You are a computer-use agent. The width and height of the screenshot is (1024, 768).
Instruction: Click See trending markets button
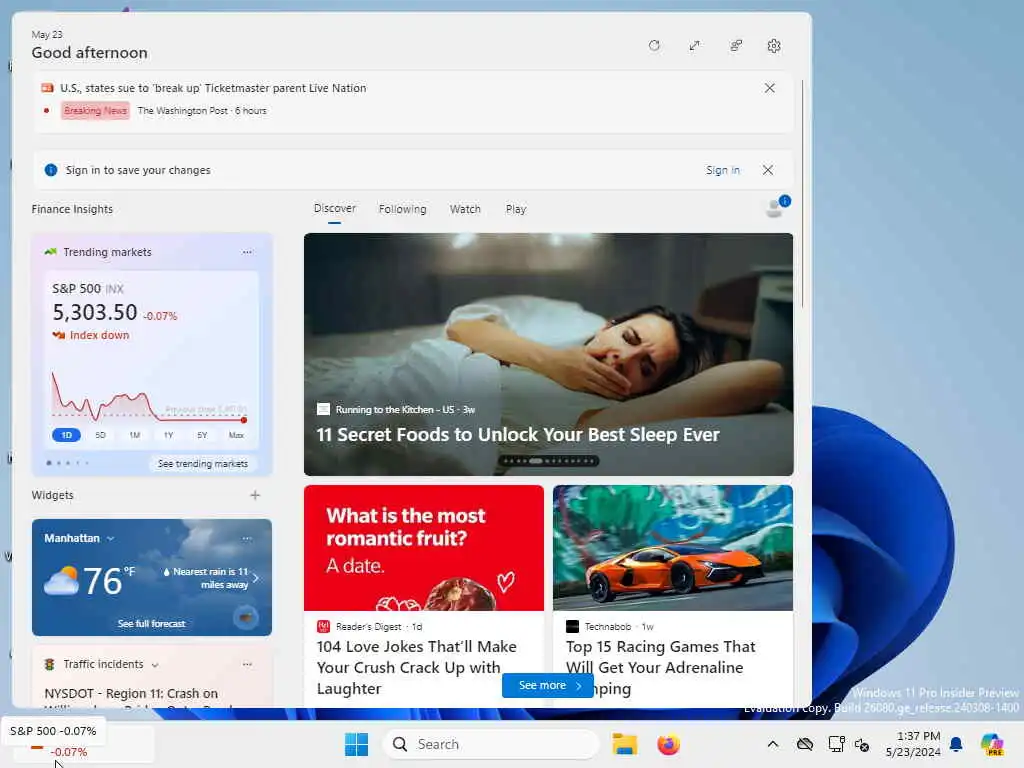tap(202, 464)
